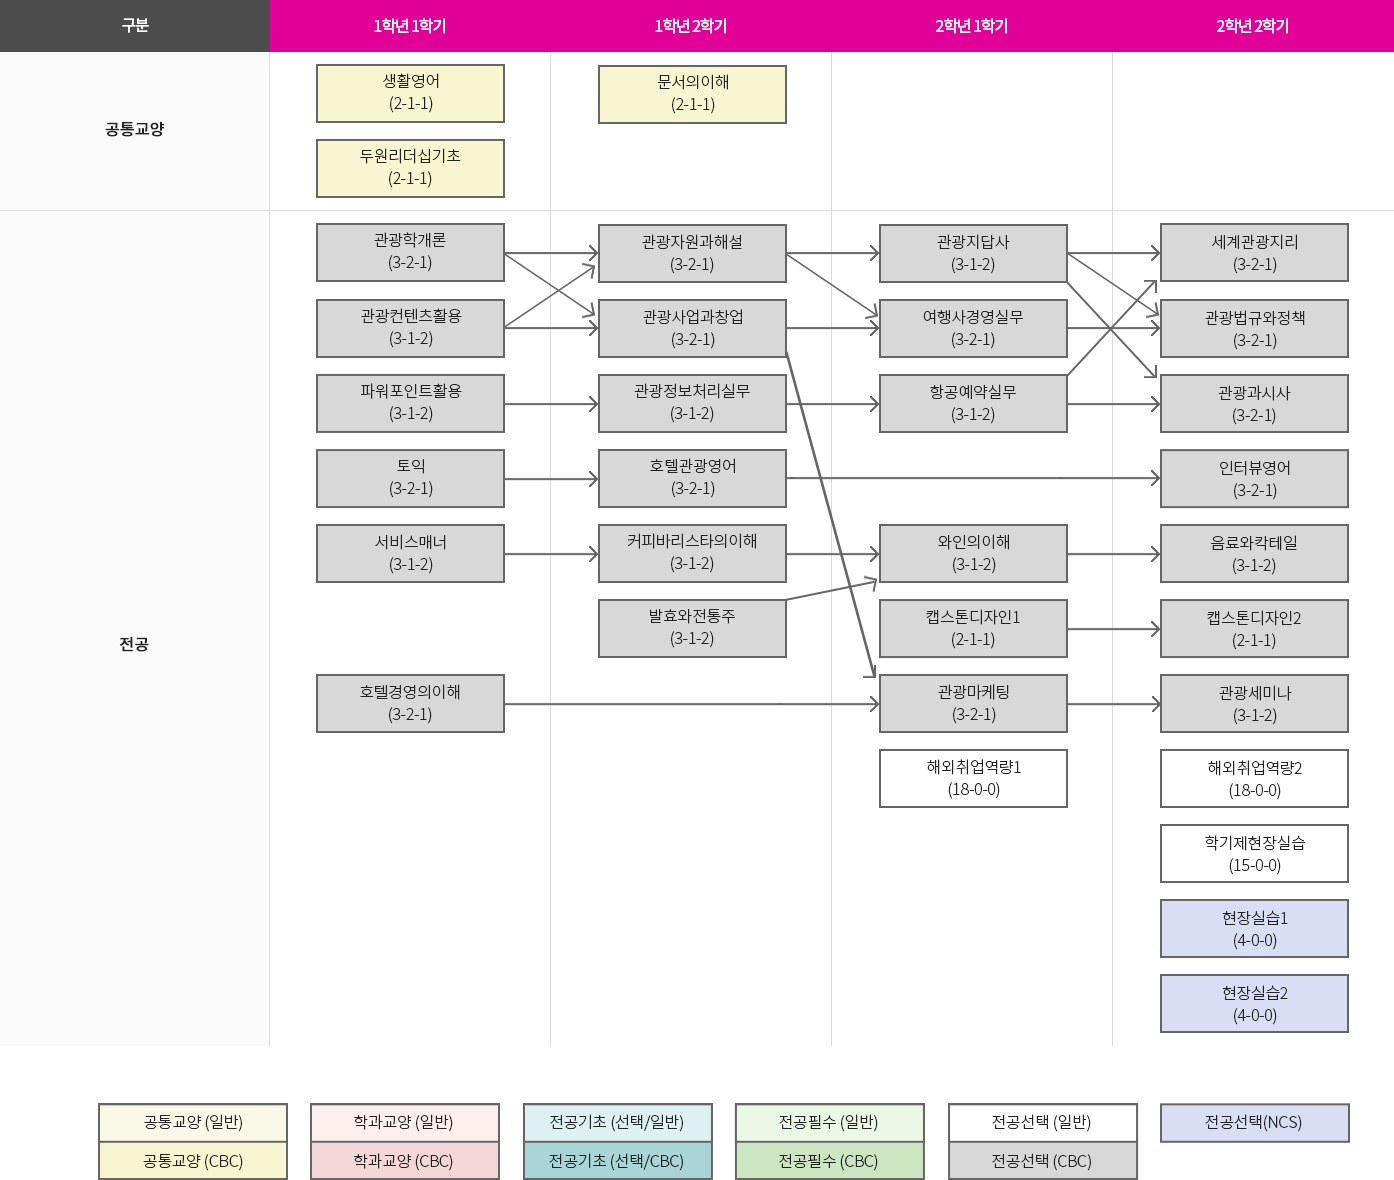Select the 1학년 2학기 column header
The image size is (1394, 1180).
[691, 26]
